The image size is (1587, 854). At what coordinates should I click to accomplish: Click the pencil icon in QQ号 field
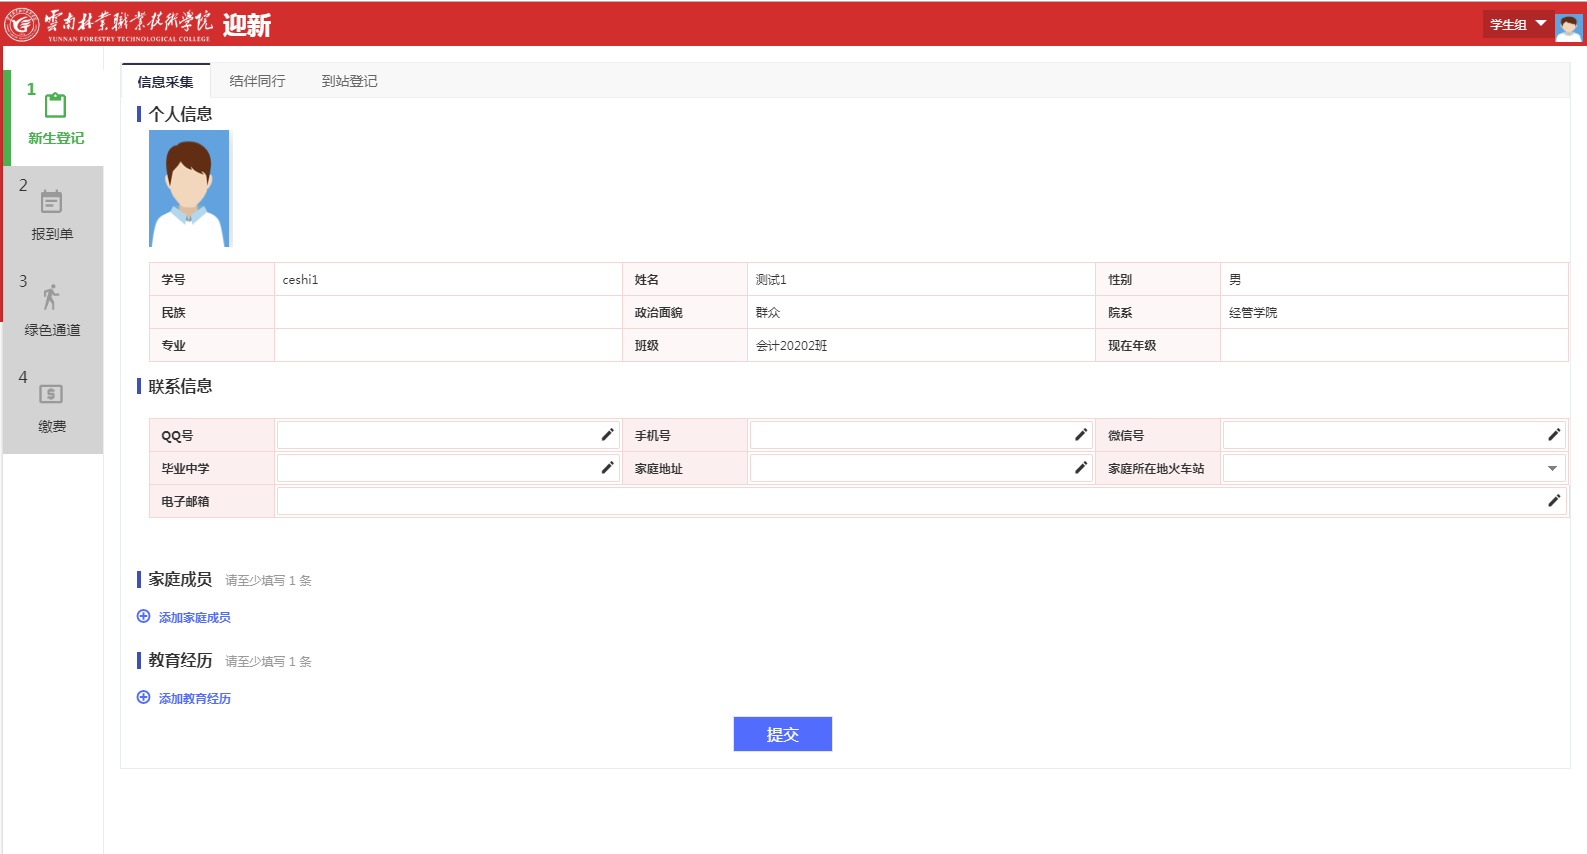click(x=607, y=435)
